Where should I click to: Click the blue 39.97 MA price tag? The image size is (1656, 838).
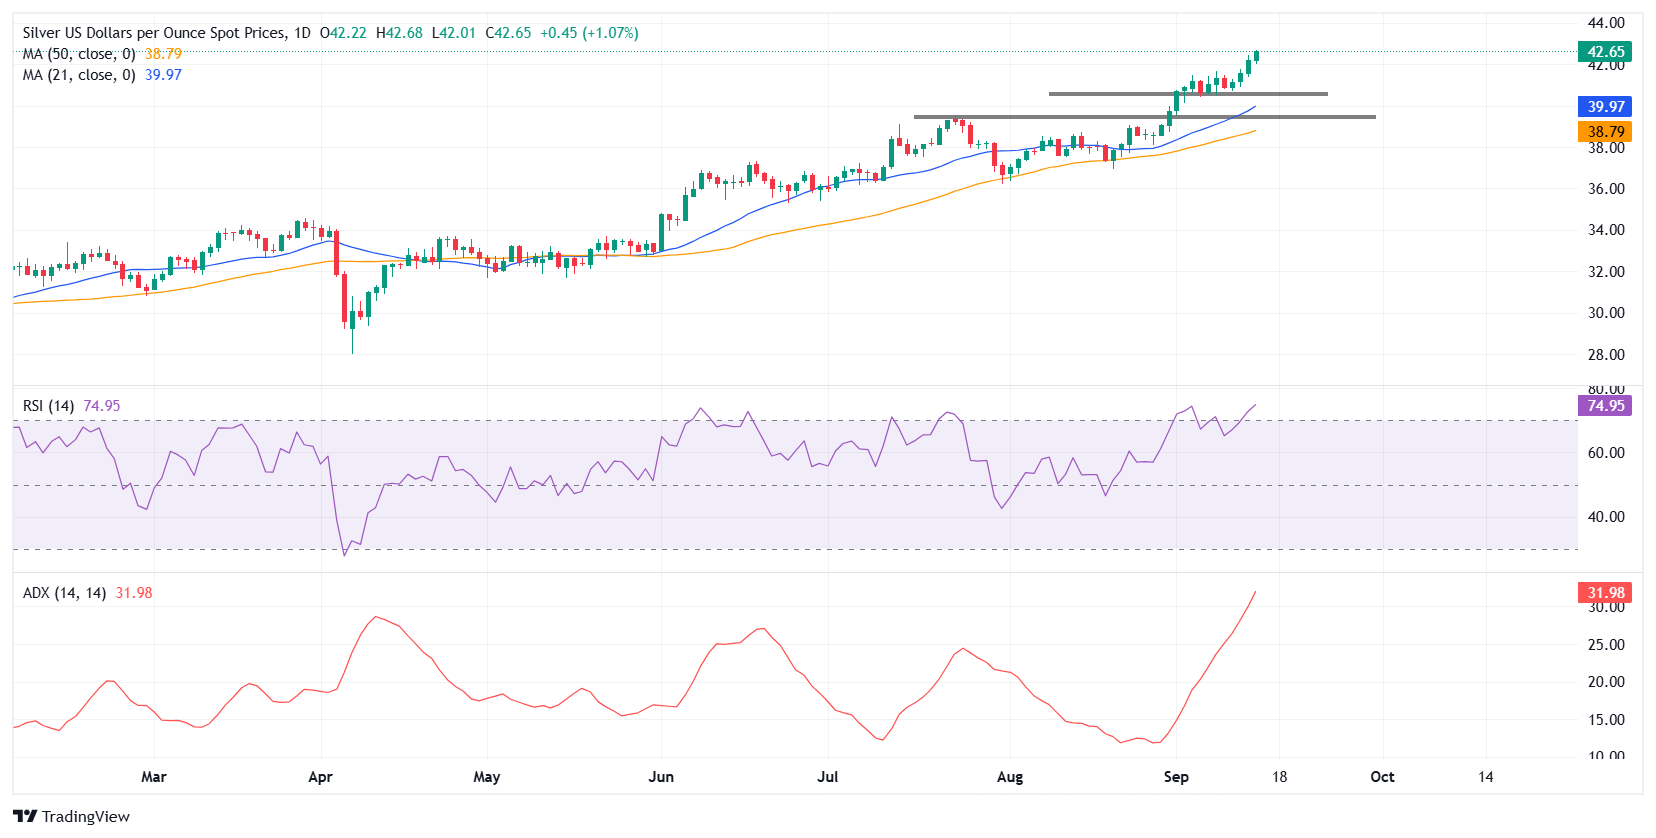pos(1604,107)
